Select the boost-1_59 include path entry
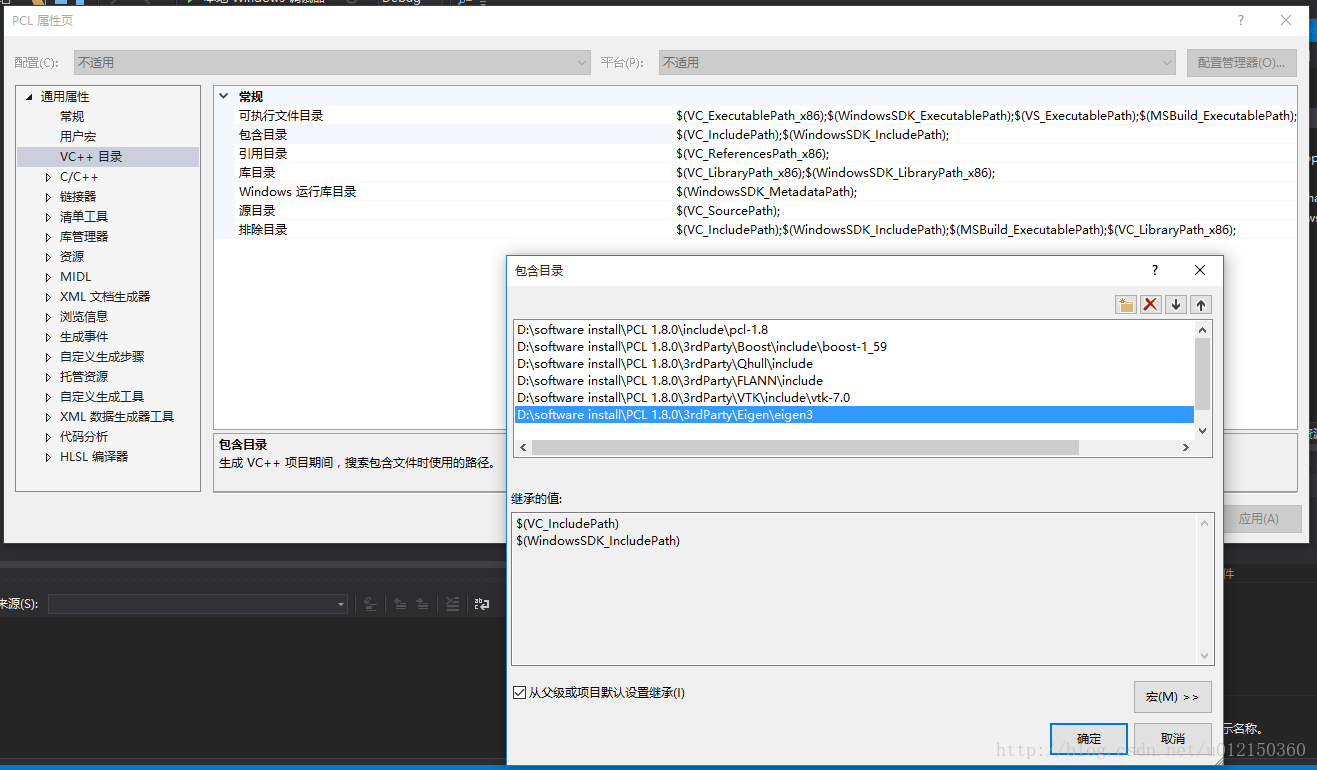 point(854,347)
